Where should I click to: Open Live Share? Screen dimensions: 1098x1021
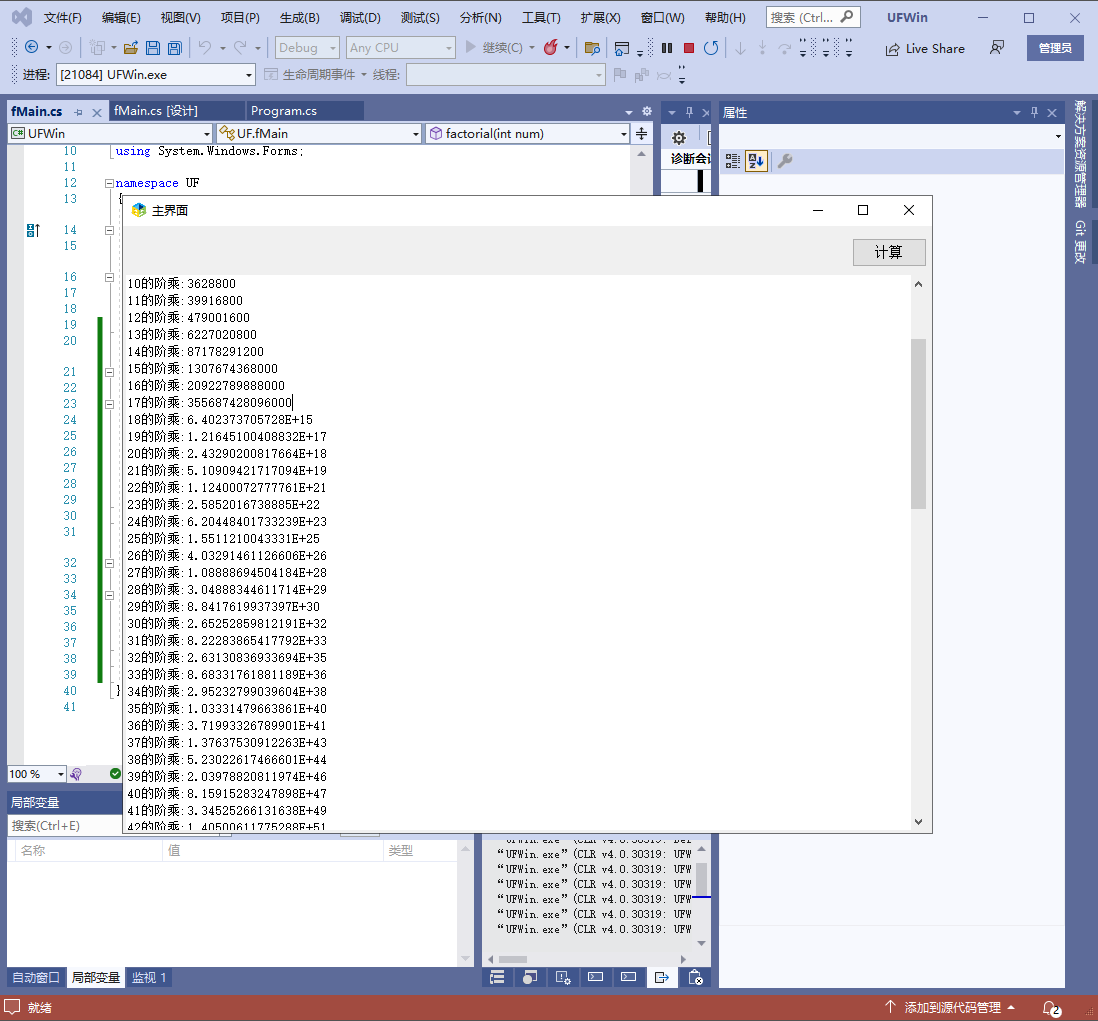(x=925, y=48)
